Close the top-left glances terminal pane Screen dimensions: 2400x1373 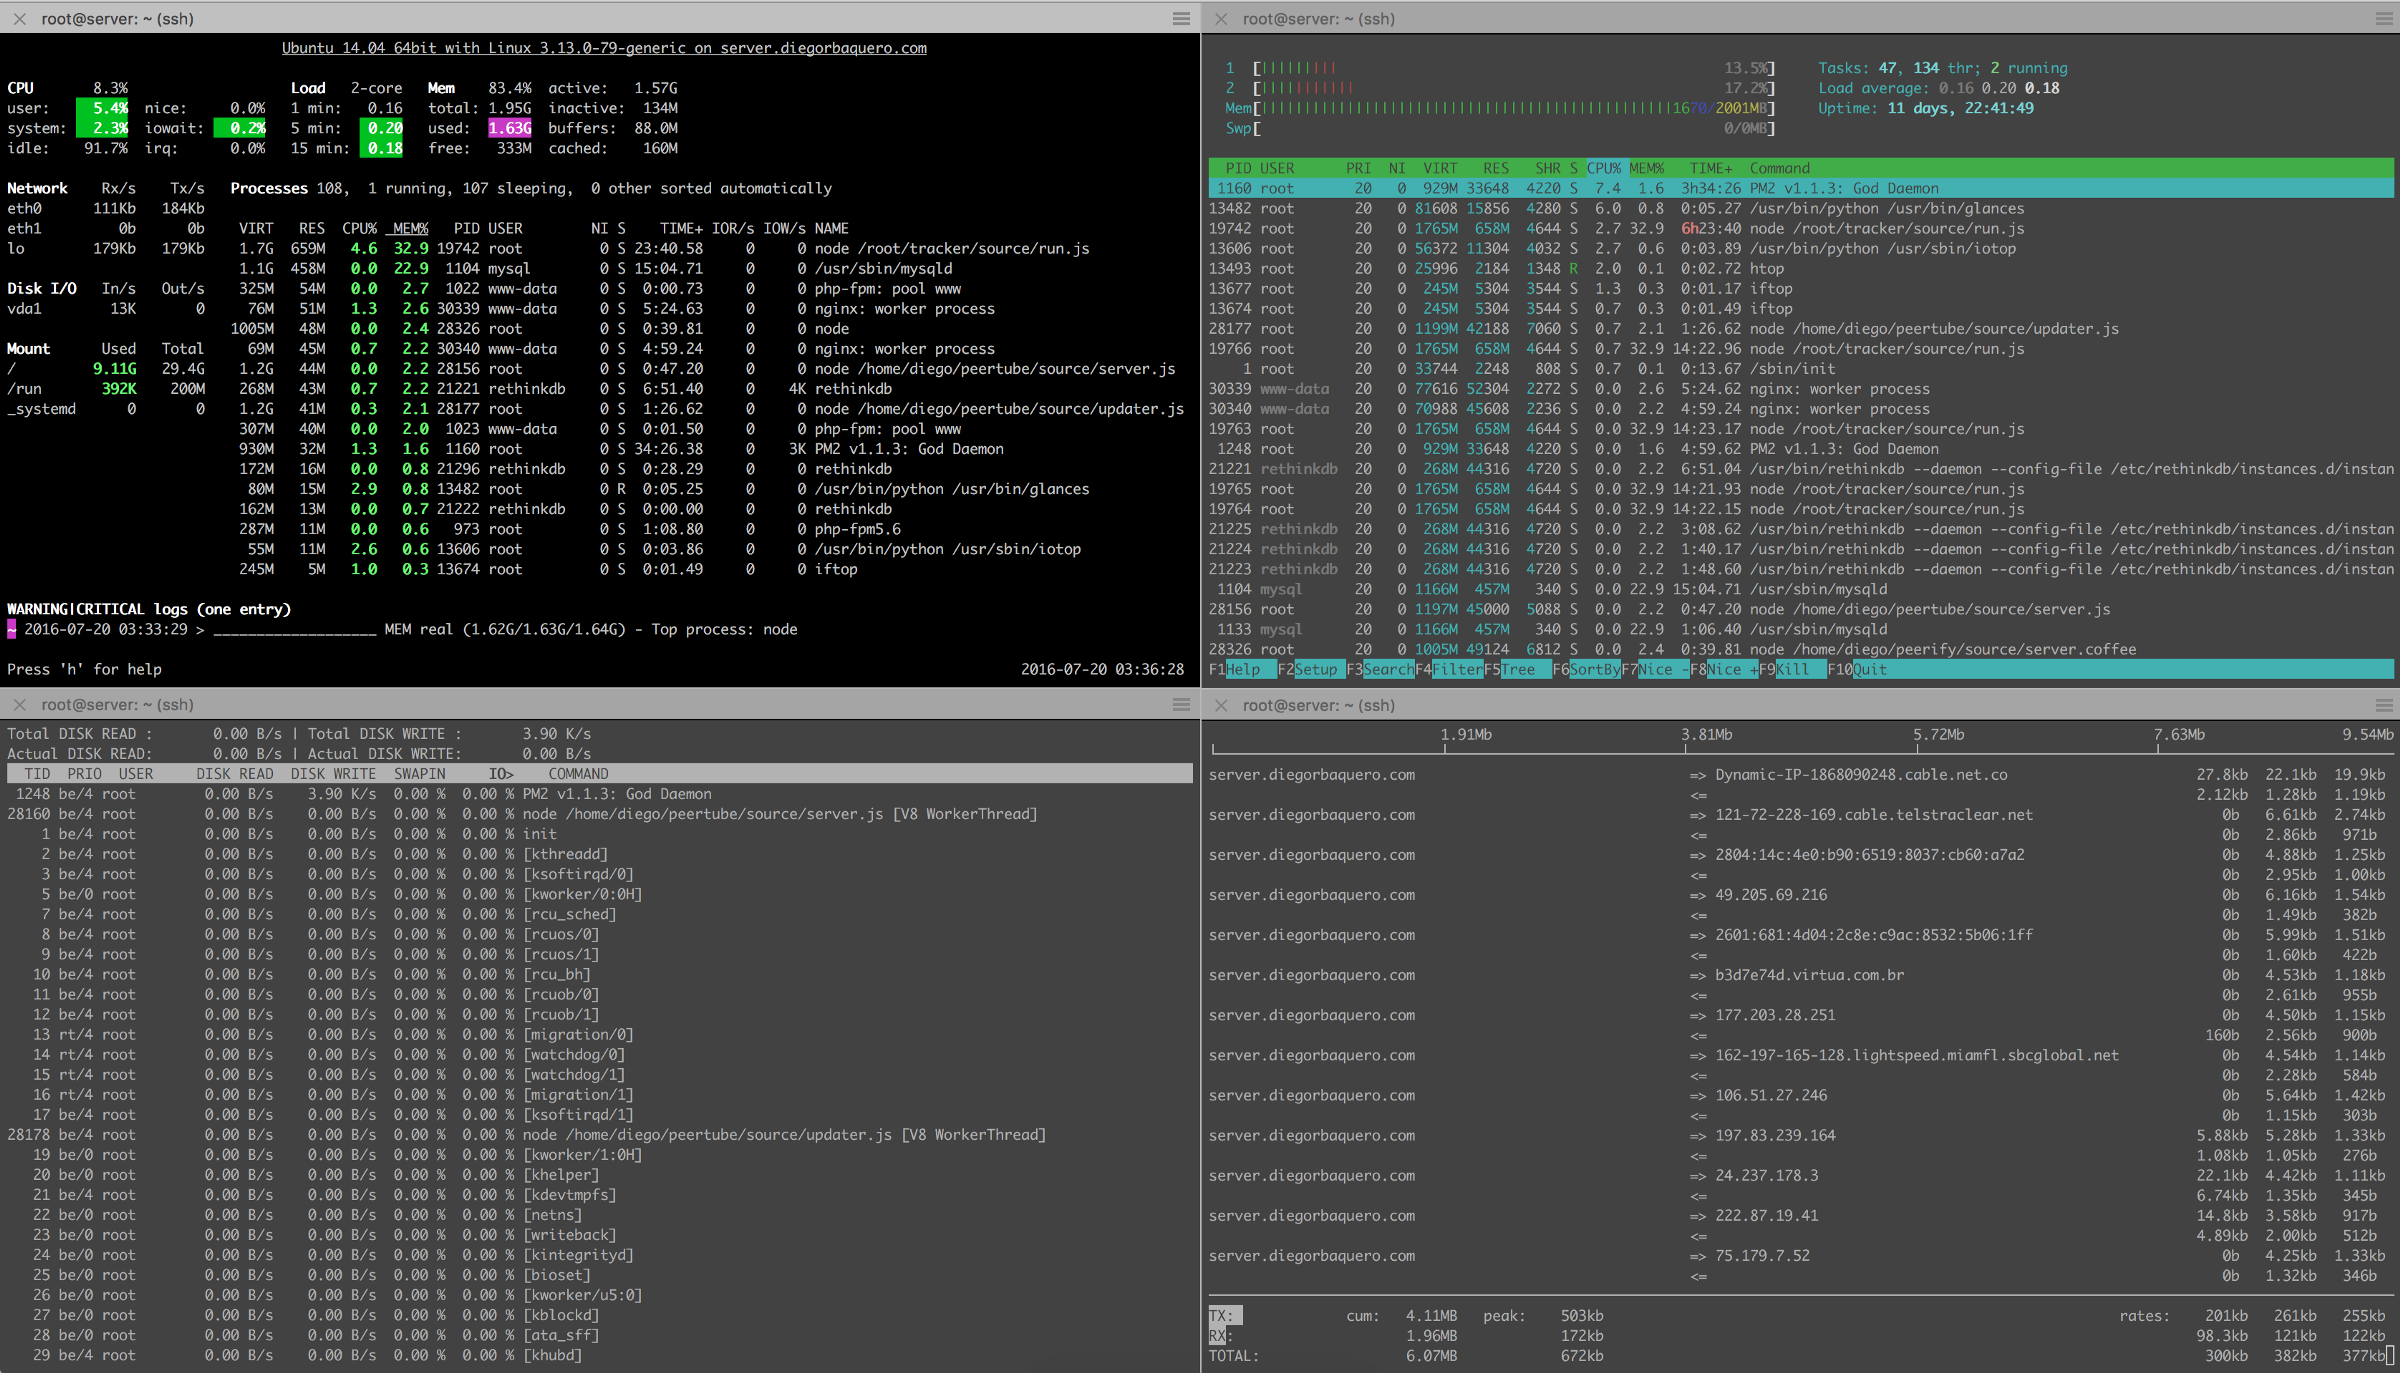coord(19,18)
